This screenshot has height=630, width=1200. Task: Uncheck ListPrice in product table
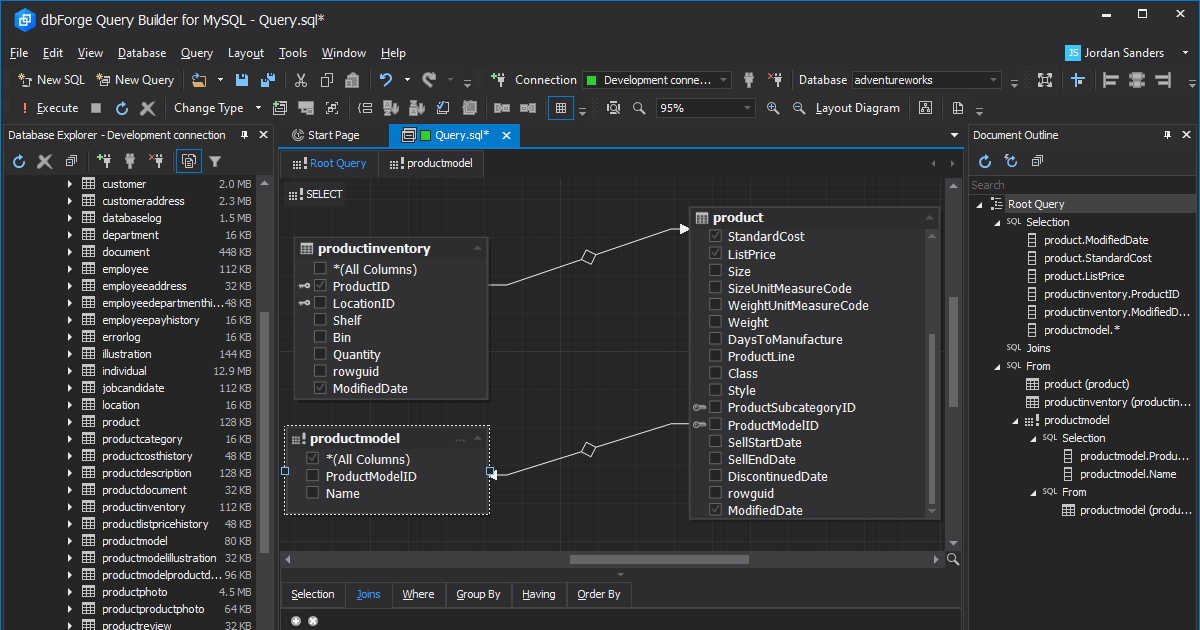[x=715, y=254]
